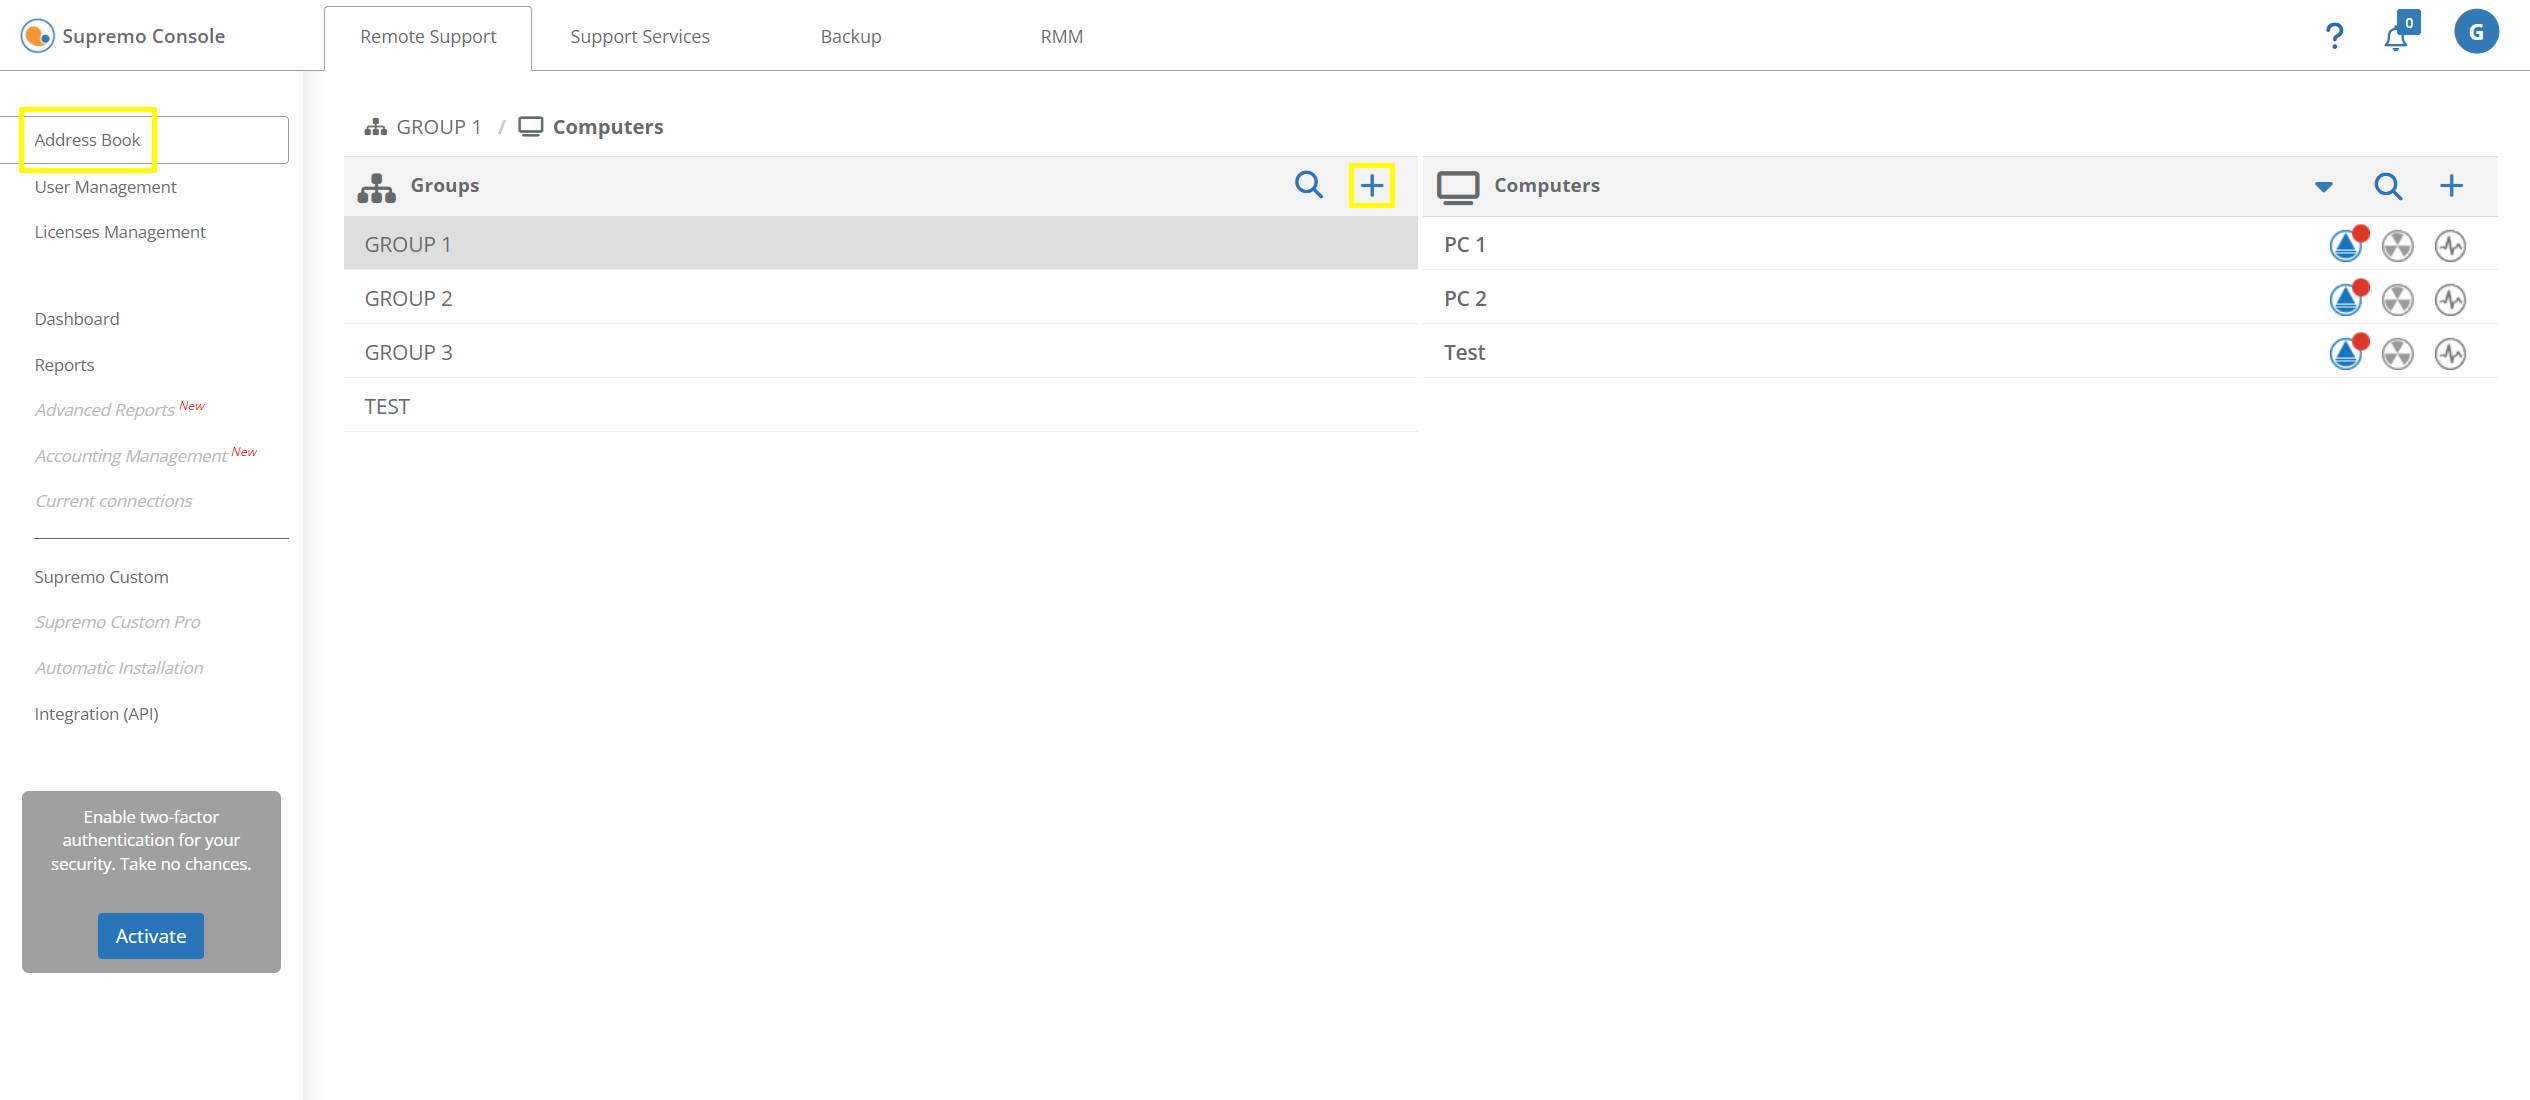Switch to the RMM tab
This screenshot has height=1100, width=2530.
1062,37
